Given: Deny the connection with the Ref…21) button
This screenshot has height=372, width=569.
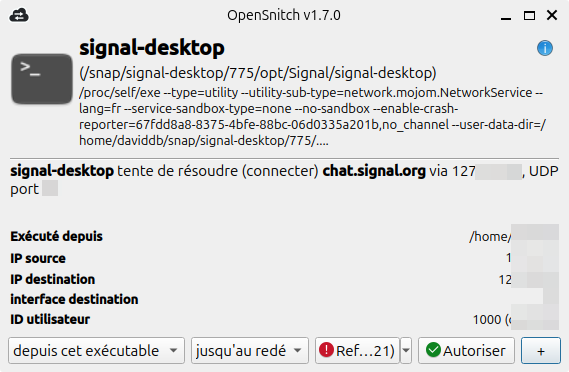Looking at the screenshot, I should pos(357,351).
